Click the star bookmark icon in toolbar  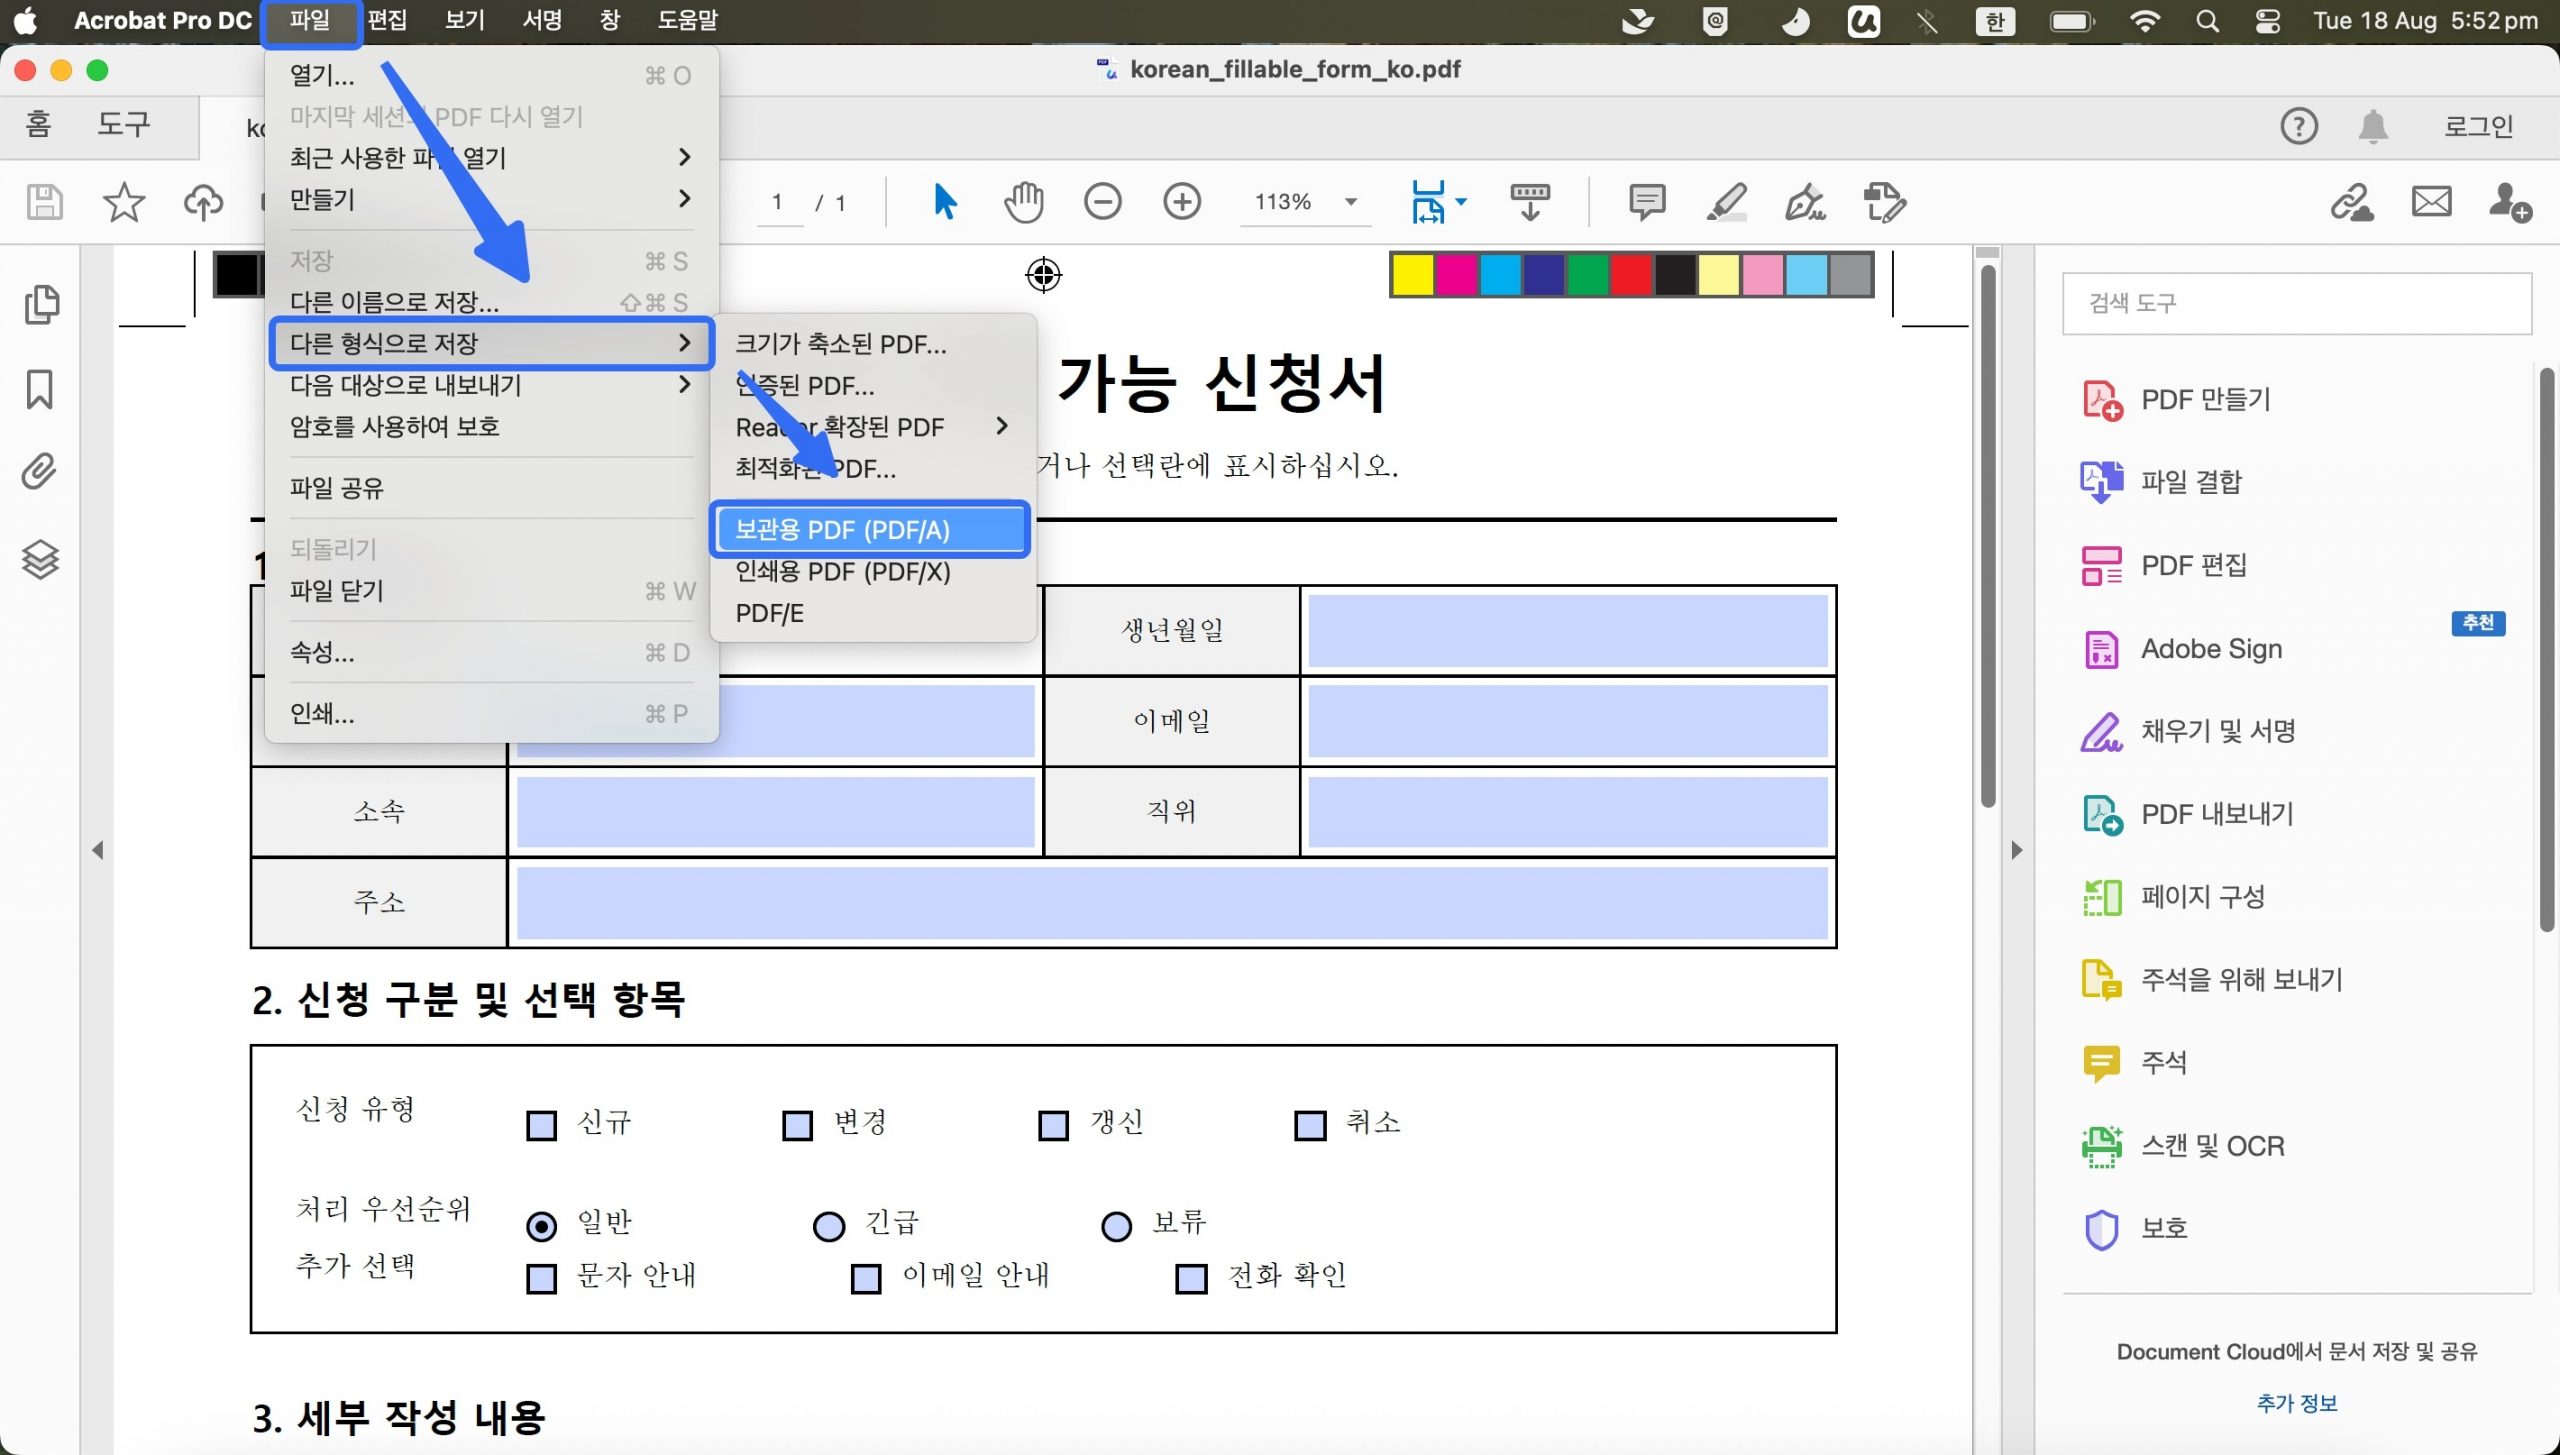(124, 202)
